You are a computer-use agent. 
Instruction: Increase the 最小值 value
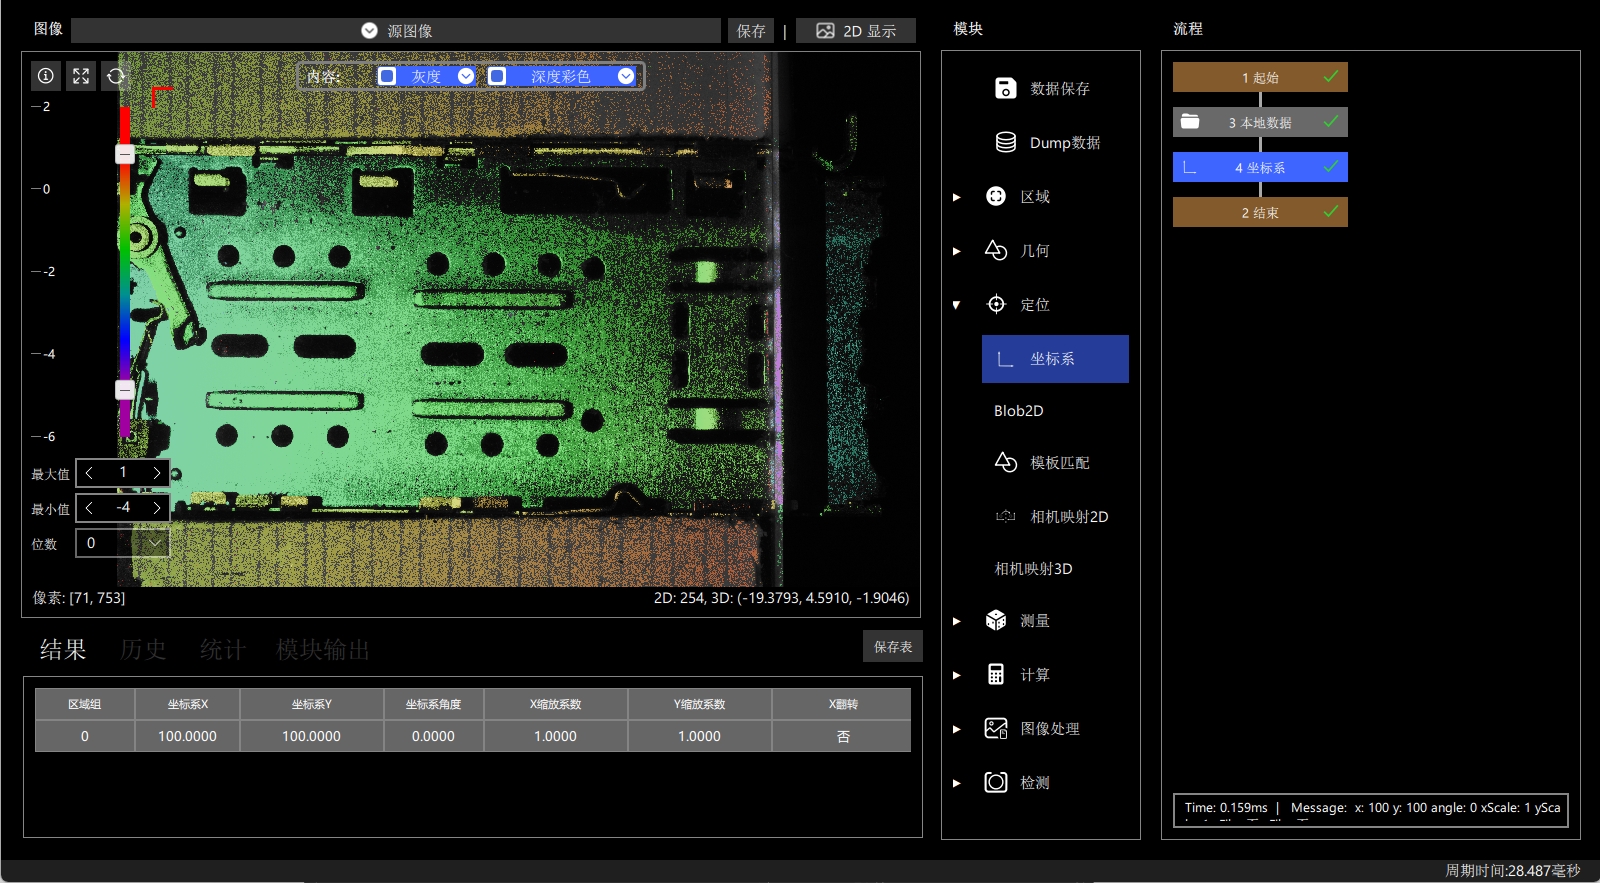pos(157,508)
